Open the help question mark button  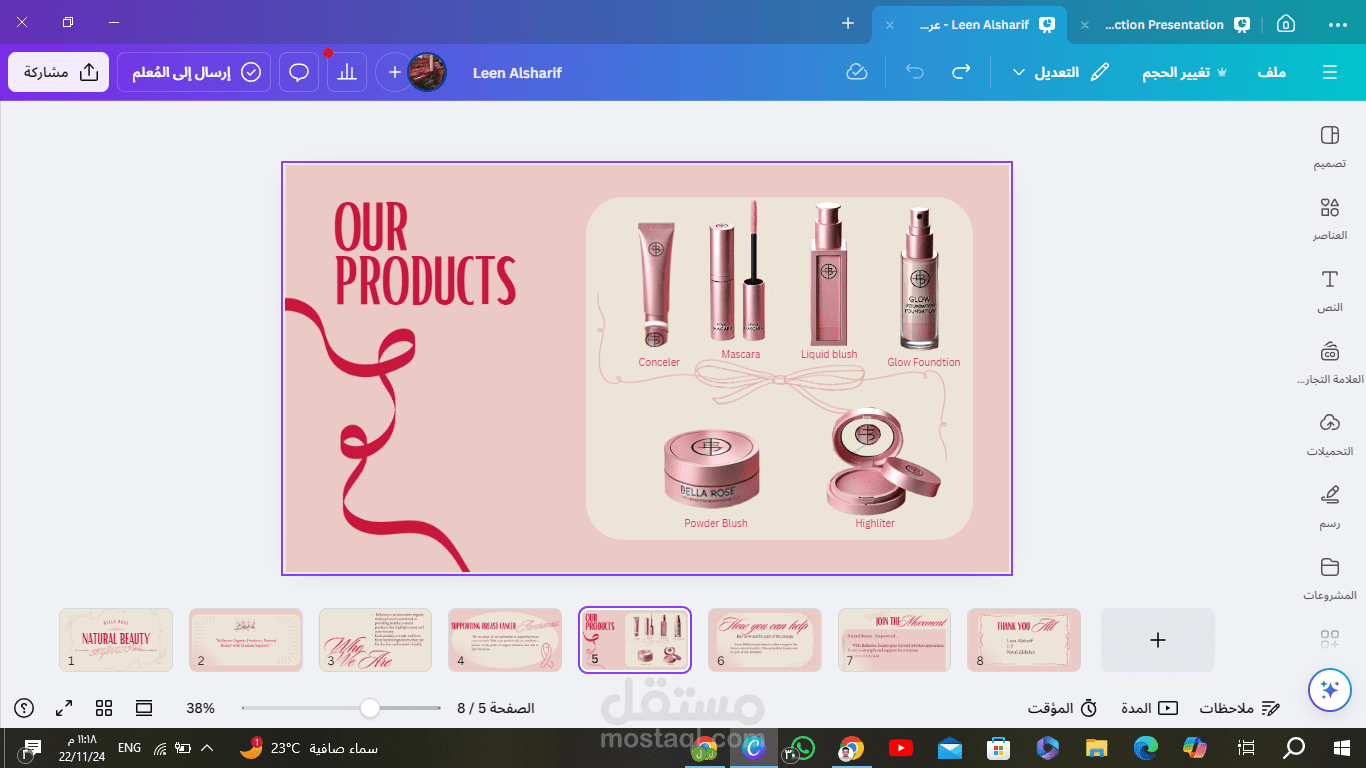pos(24,708)
